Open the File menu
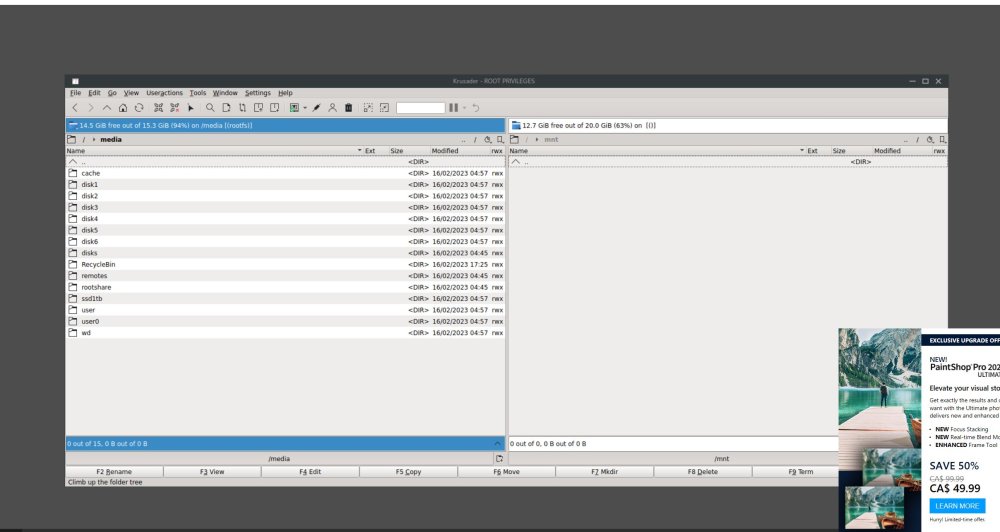 (x=75, y=92)
